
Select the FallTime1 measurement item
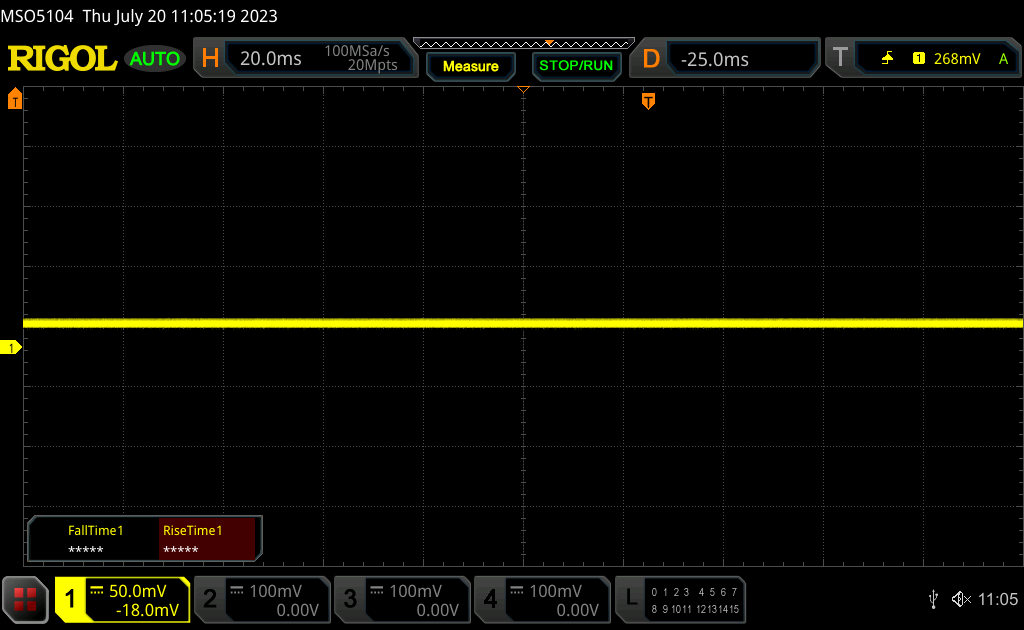pyautogui.click(x=95, y=539)
